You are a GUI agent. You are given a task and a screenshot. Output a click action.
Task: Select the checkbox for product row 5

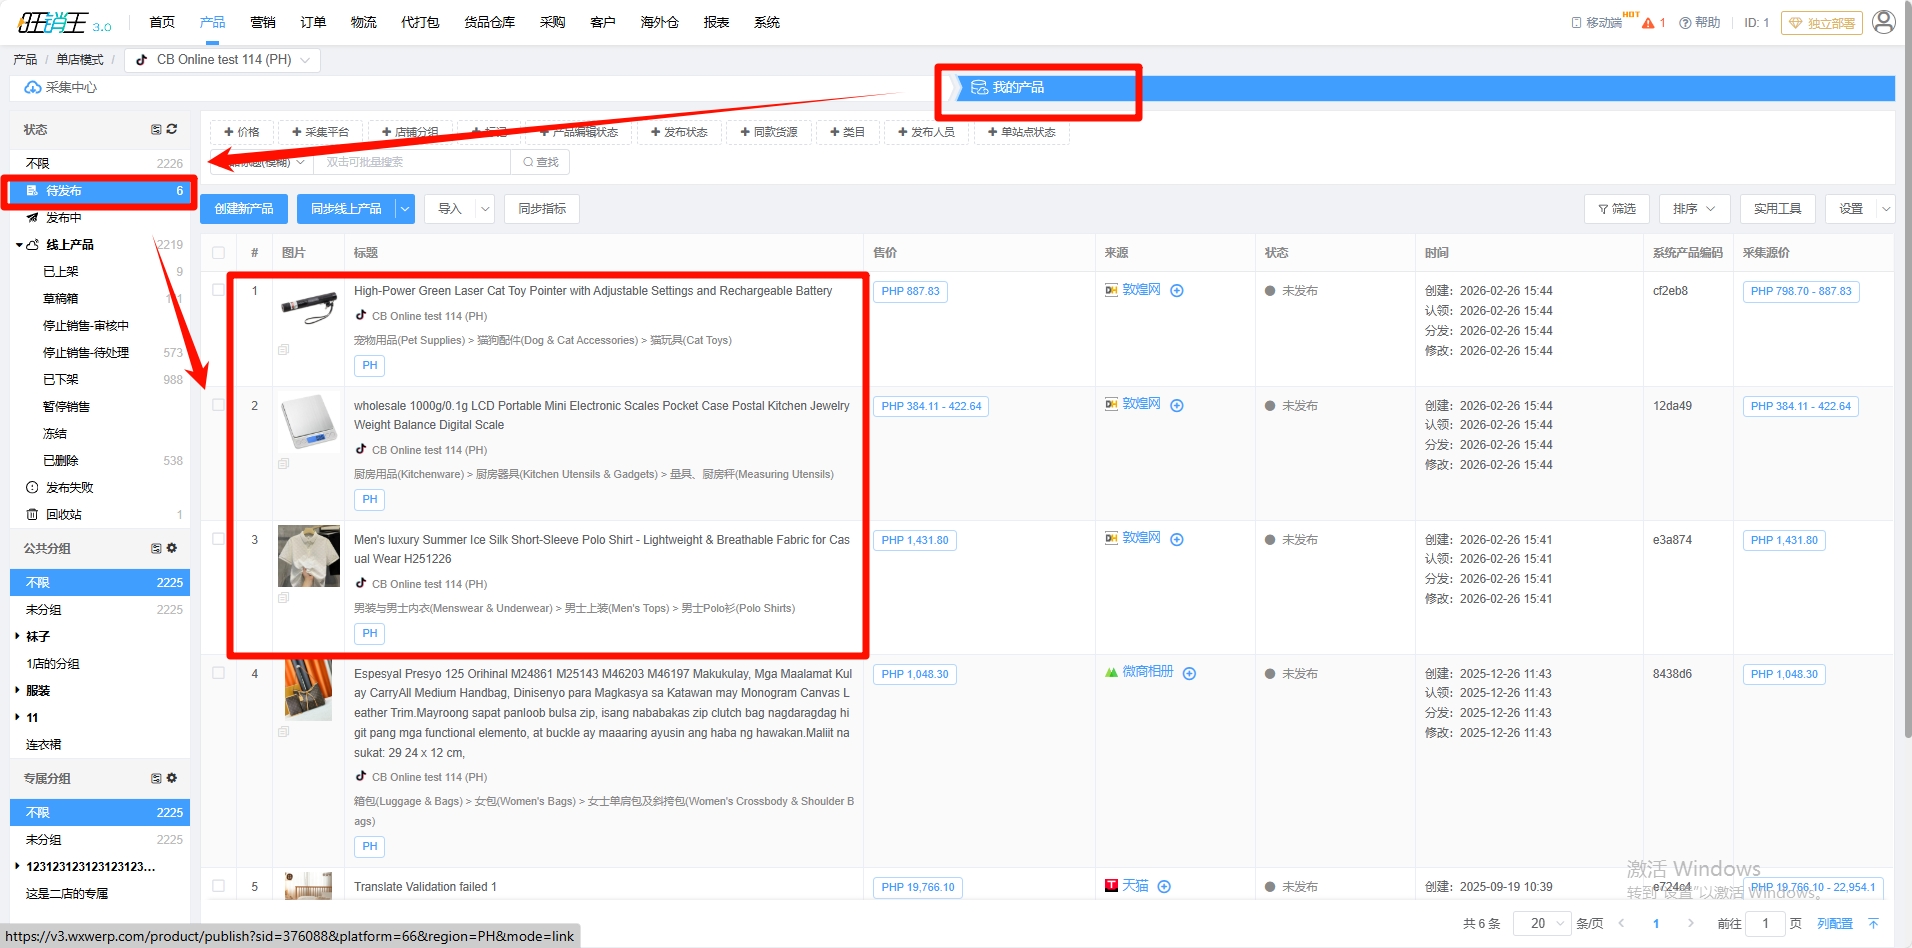point(218,886)
